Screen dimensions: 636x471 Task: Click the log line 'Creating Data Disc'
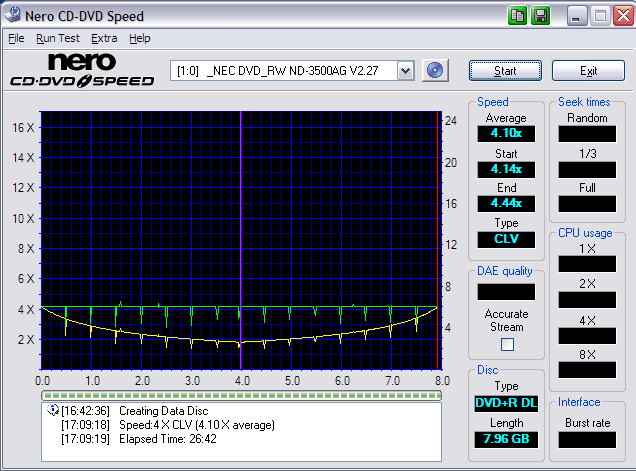point(163,411)
